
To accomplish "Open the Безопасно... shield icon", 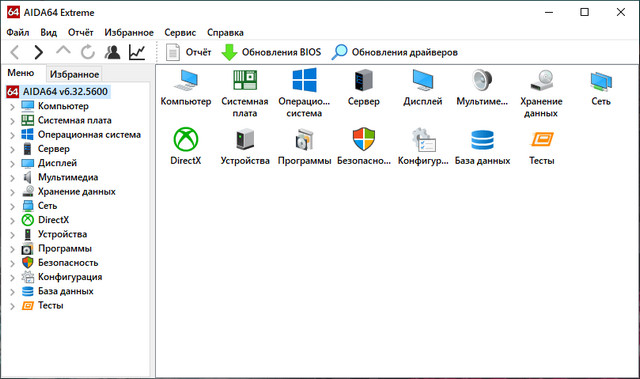I will click(364, 139).
